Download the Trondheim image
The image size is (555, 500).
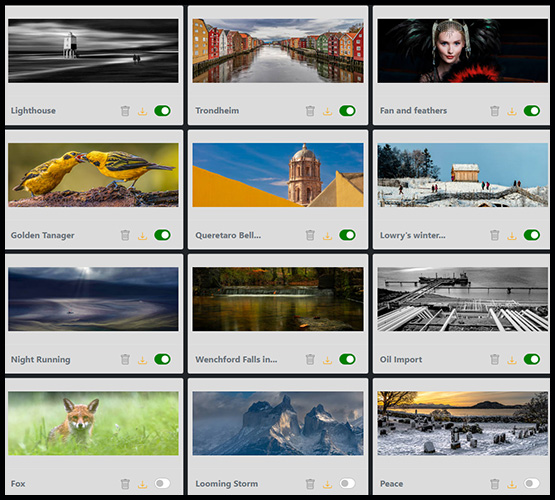point(327,111)
